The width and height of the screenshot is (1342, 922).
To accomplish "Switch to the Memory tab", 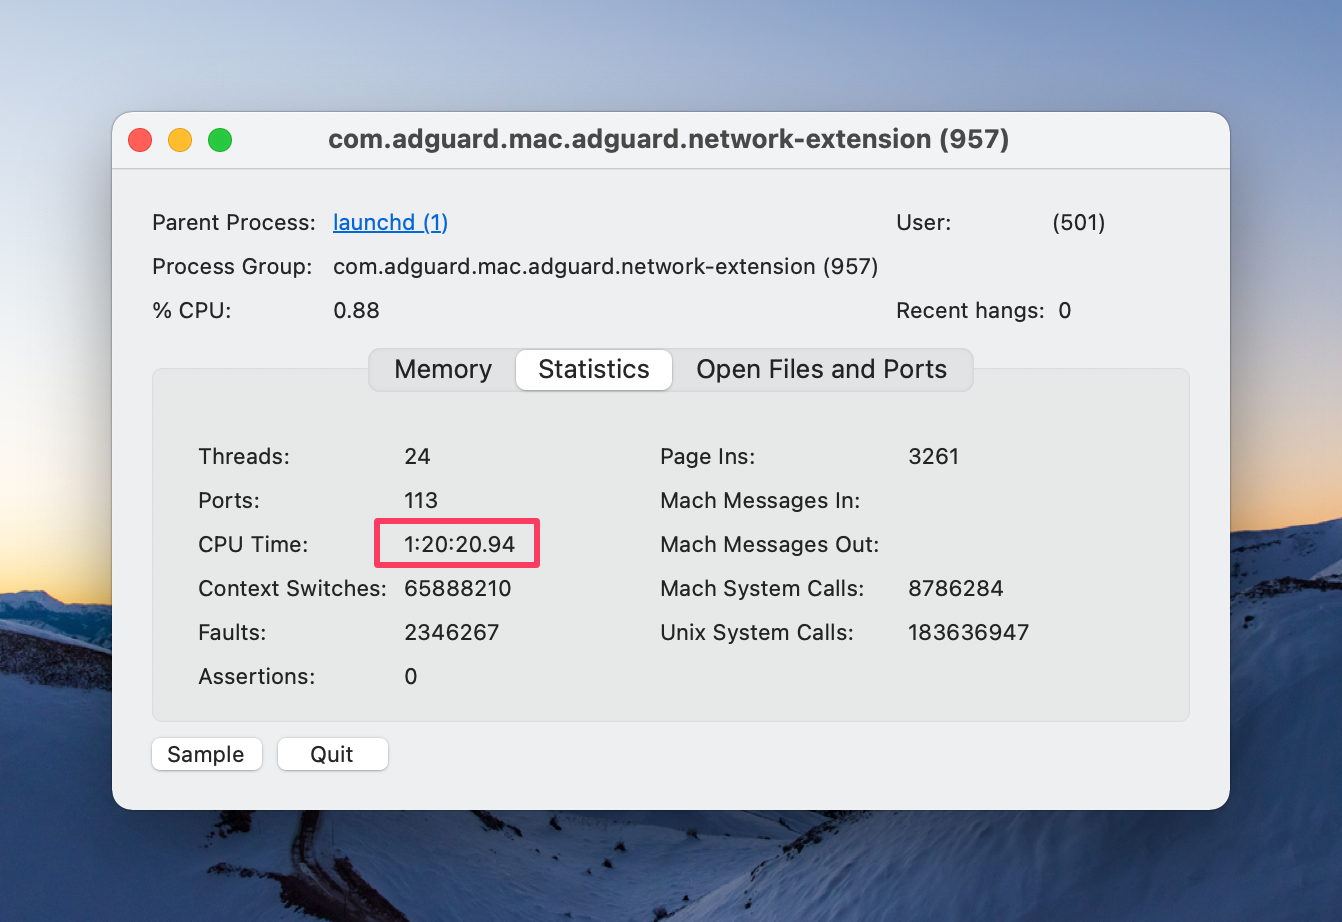I will 442,369.
